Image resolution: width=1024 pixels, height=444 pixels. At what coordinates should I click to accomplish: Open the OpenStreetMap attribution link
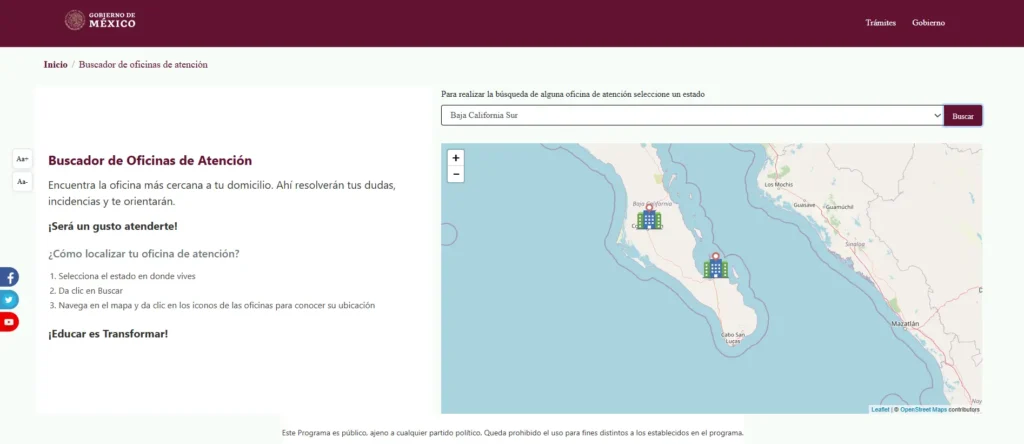(x=923, y=409)
